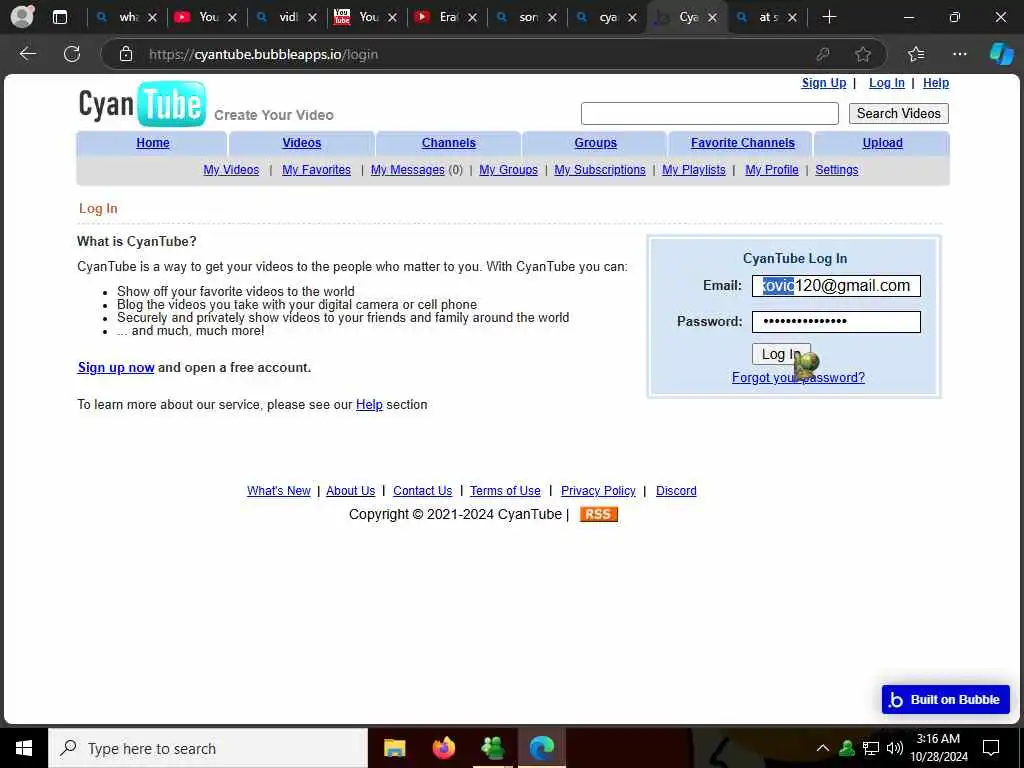
Task: Open Favorite Channels nav tab
Action: 743,143
